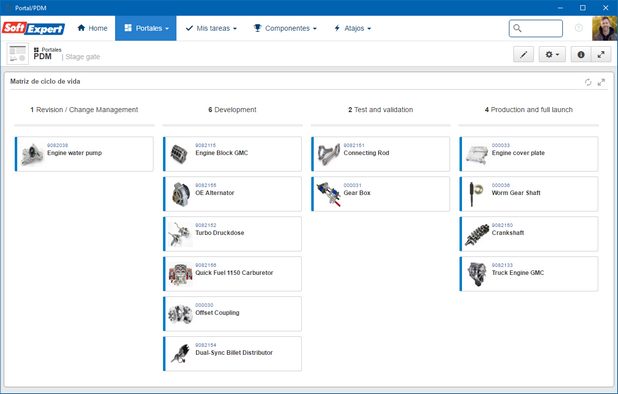Click the Portales breadcrumb label
618x394 pixels.
[x=51, y=50]
